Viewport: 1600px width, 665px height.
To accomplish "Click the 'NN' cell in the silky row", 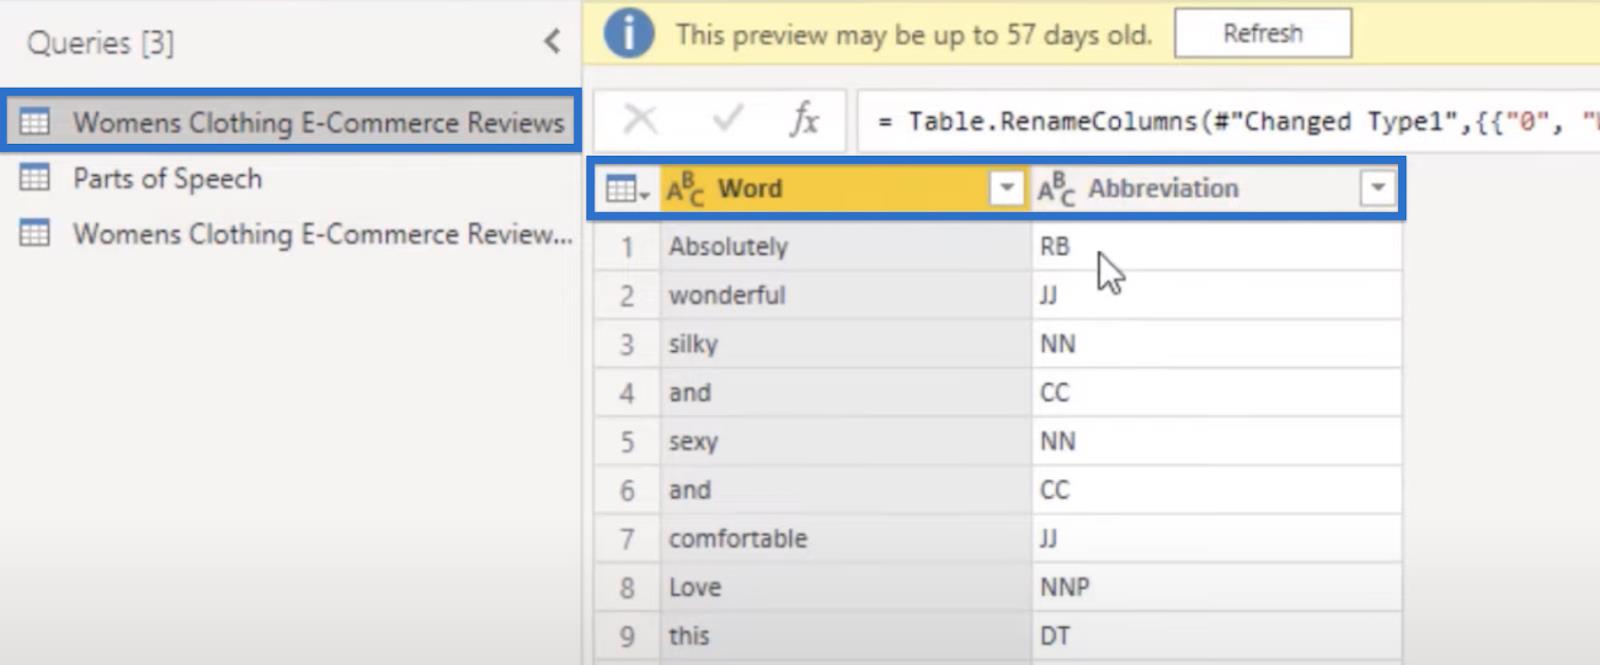I will [1216, 344].
